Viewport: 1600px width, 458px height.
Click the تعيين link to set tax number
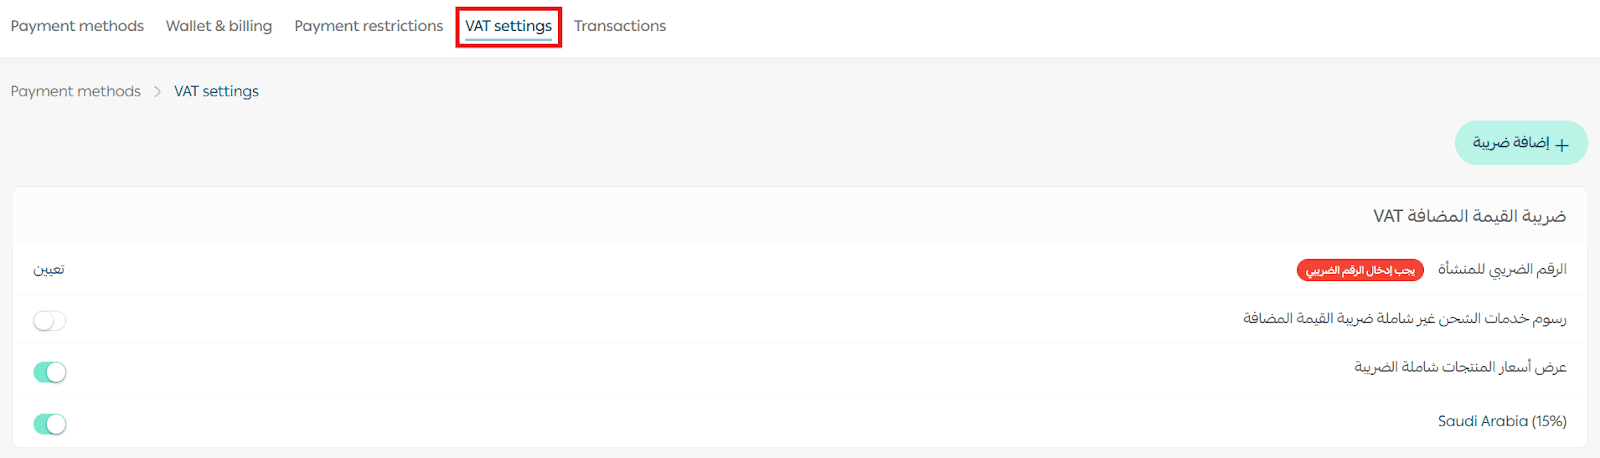click(49, 269)
